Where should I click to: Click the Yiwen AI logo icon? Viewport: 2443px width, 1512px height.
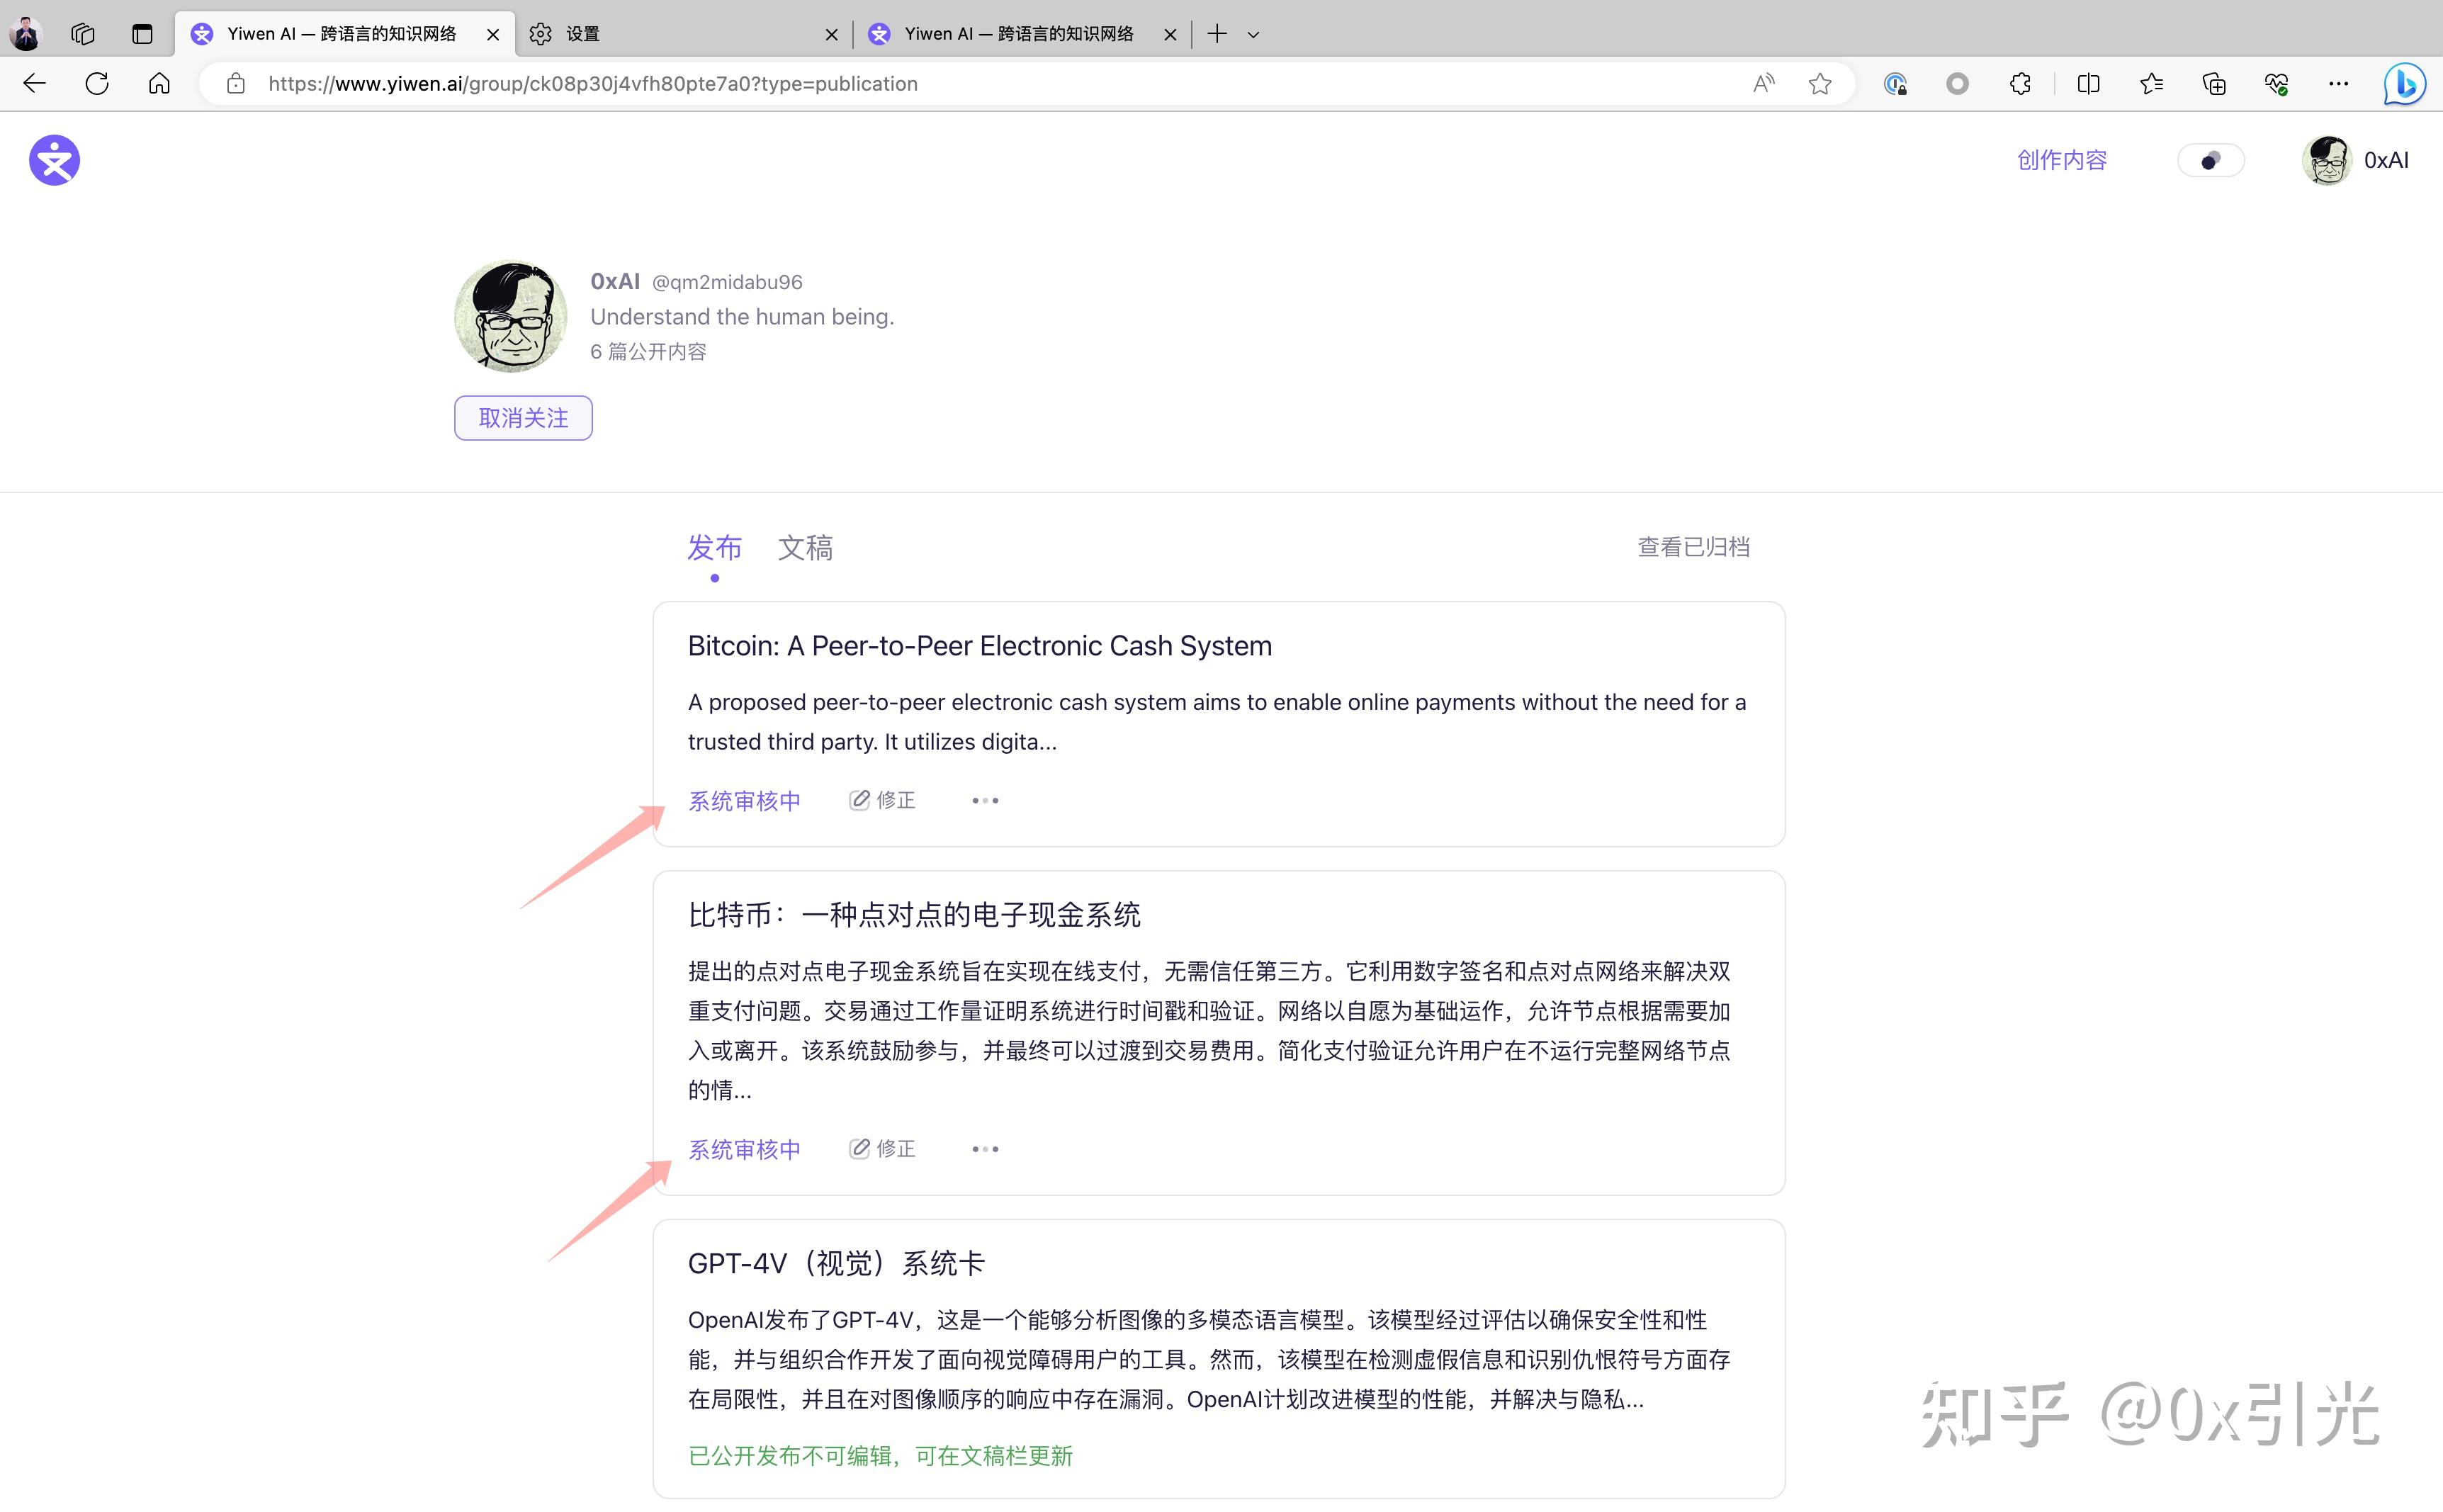point(54,160)
